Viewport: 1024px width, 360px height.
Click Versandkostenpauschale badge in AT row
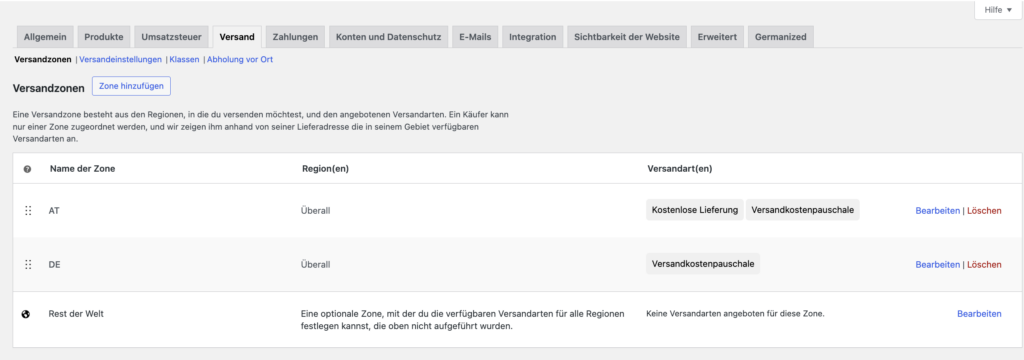click(803, 210)
